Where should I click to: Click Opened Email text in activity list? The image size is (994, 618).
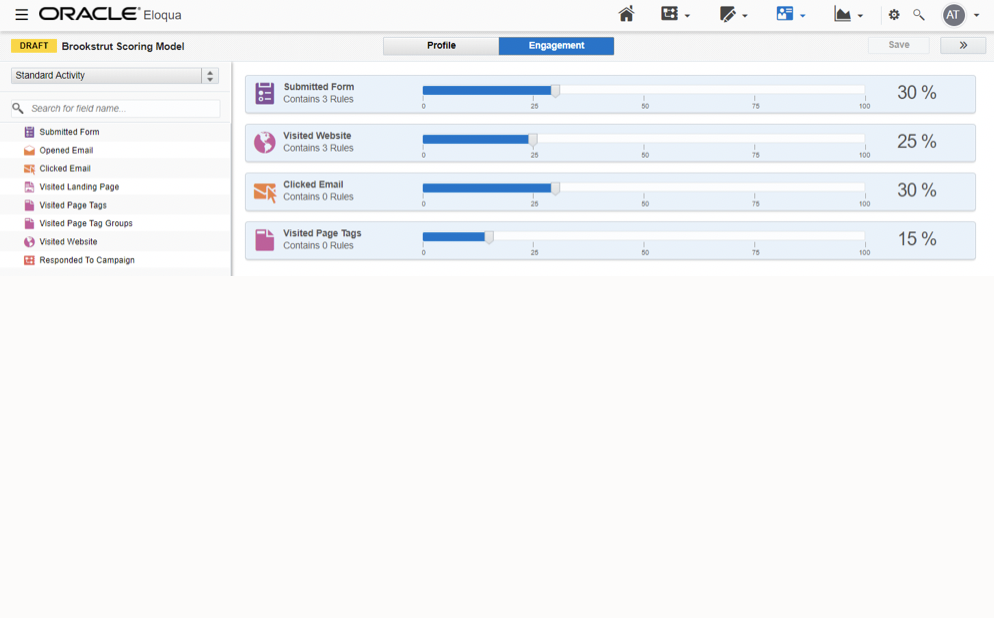tap(66, 150)
